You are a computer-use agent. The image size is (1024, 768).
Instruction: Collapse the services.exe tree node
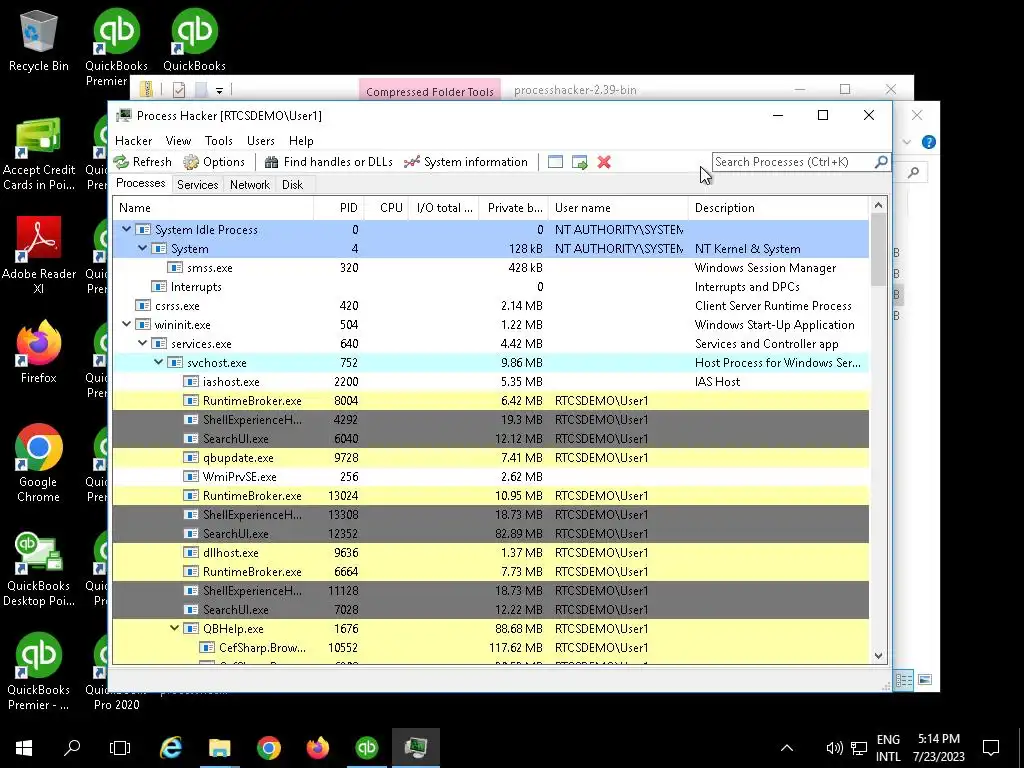(x=142, y=343)
